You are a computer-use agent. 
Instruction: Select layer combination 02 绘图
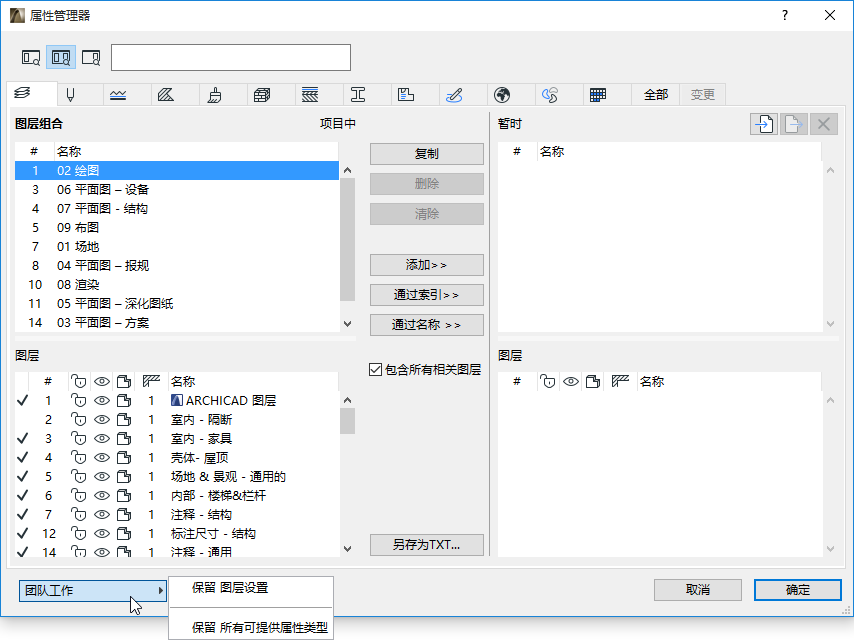177,170
